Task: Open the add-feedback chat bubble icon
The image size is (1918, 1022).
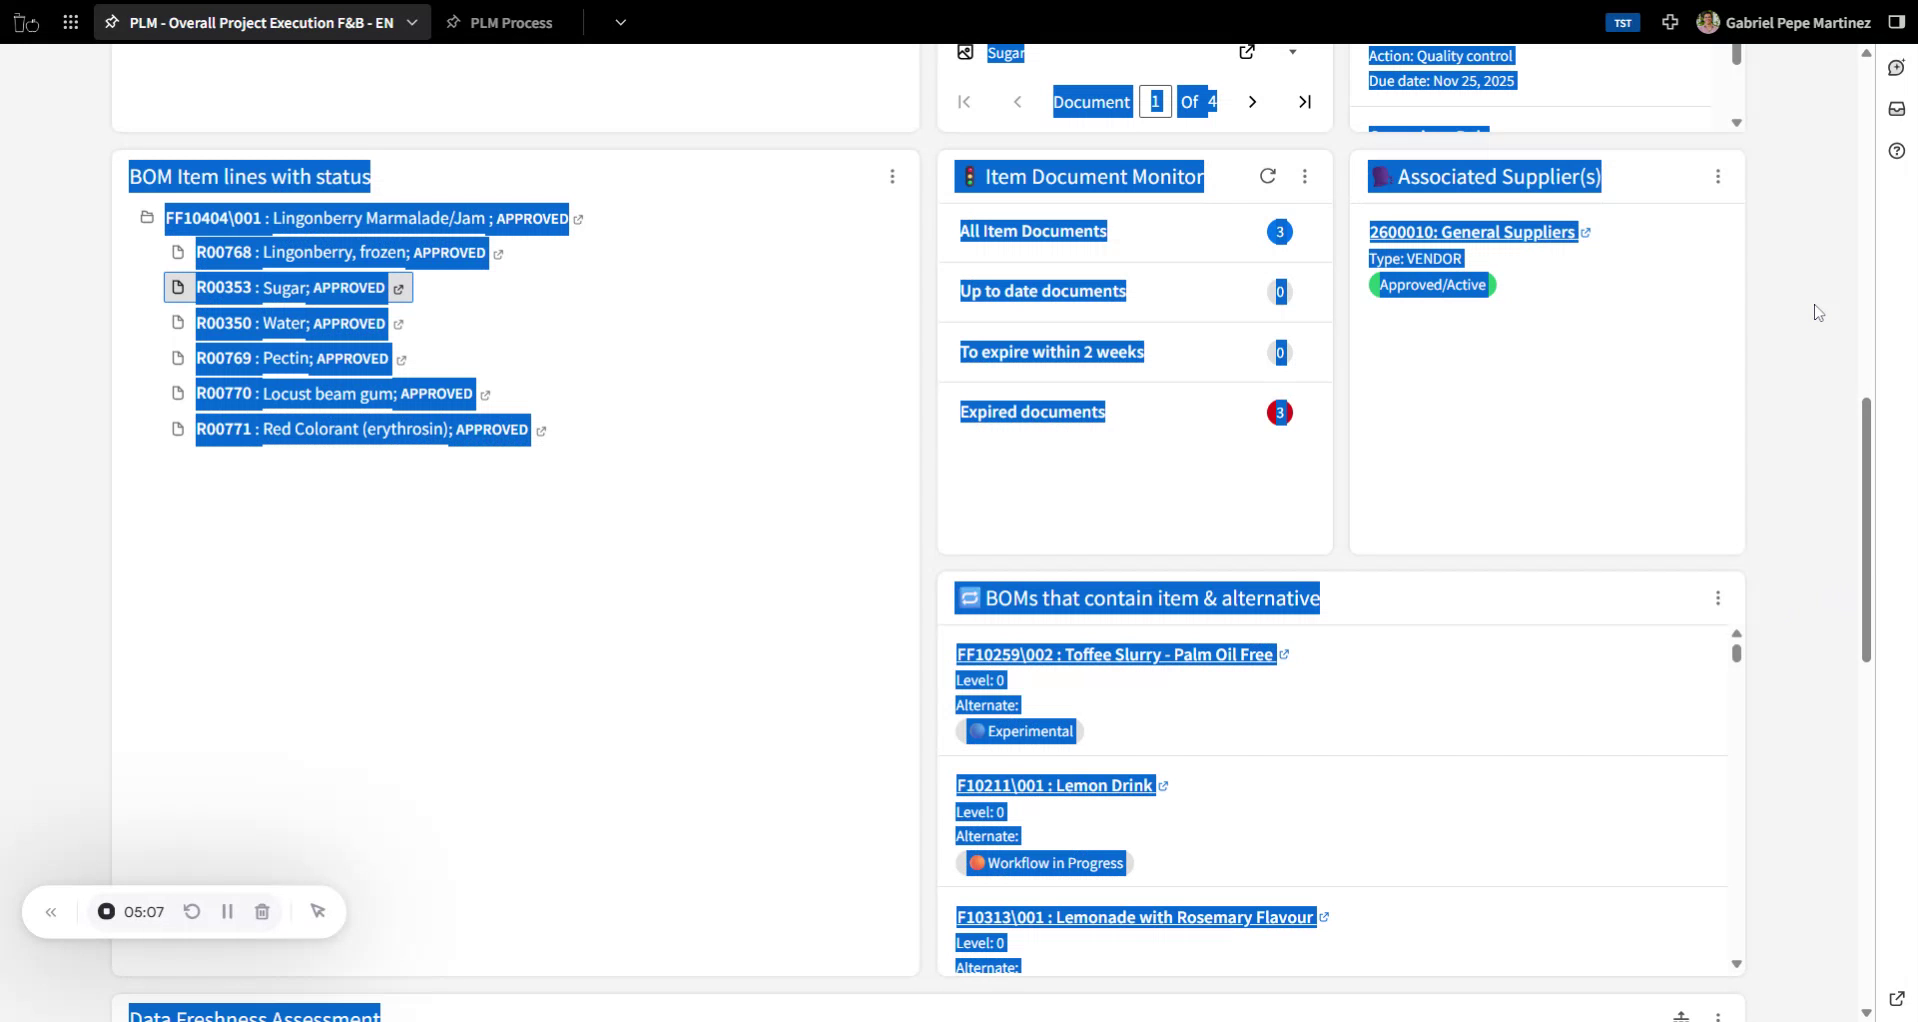Action: [1896, 67]
